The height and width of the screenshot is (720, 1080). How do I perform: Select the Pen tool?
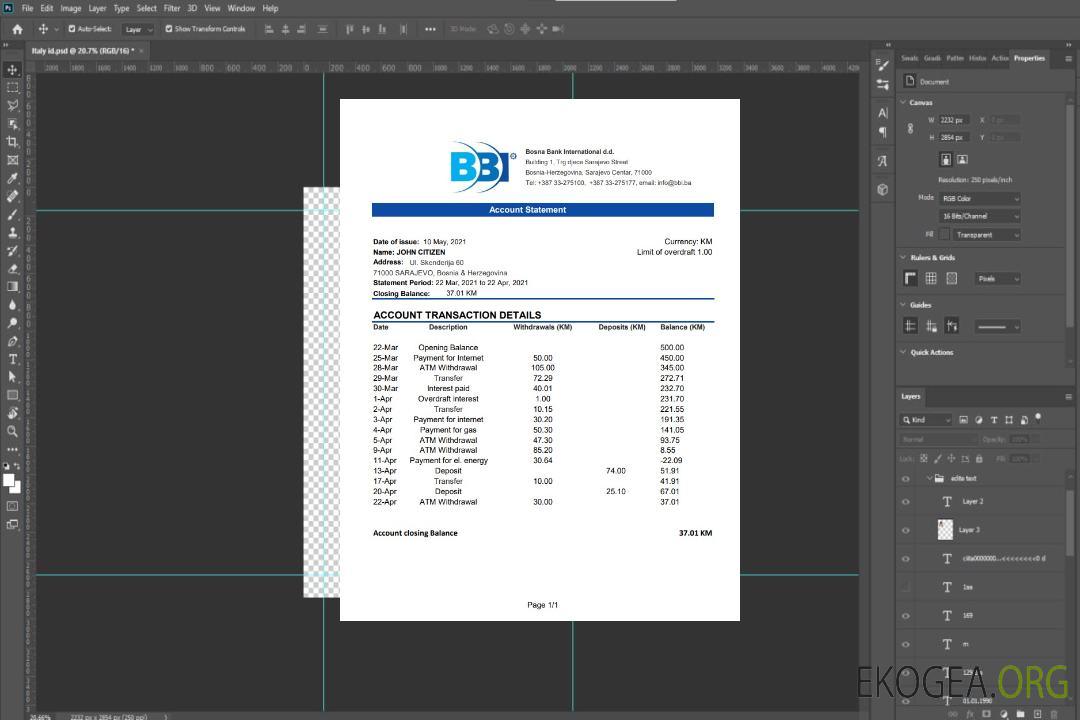(12, 341)
